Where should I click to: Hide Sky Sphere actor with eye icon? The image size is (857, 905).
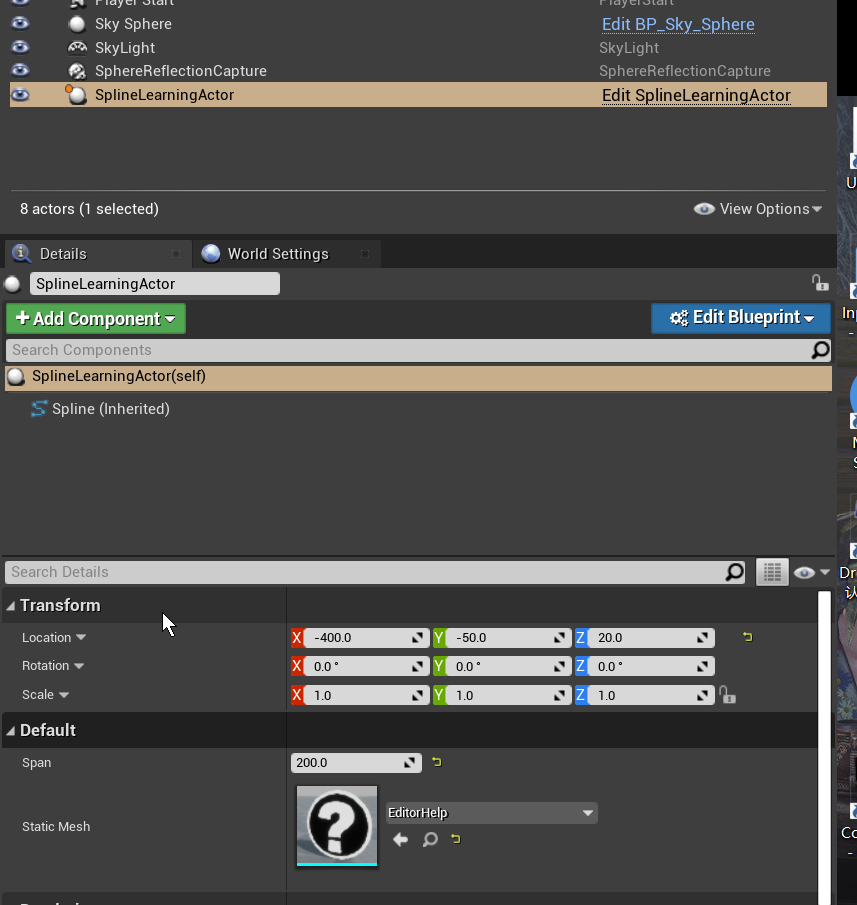click(x=20, y=23)
